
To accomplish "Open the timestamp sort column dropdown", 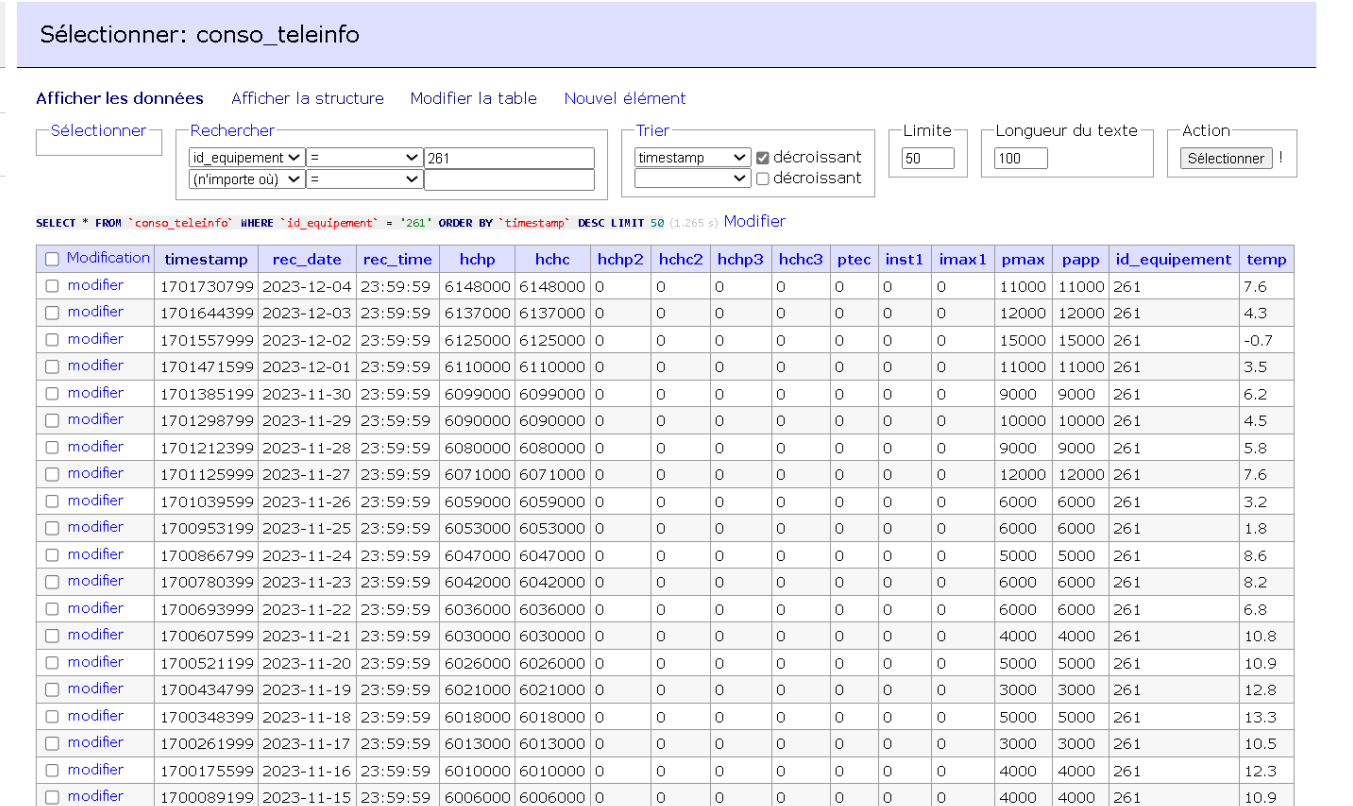I will [692, 158].
